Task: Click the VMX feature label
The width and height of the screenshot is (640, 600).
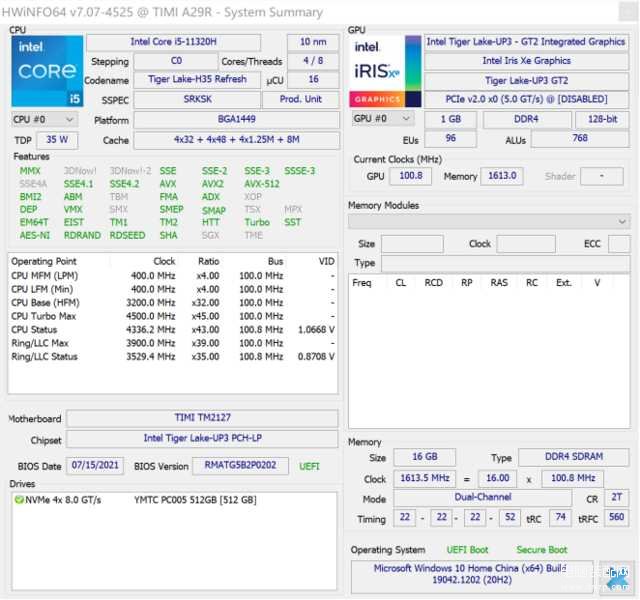Action: [73, 210]
